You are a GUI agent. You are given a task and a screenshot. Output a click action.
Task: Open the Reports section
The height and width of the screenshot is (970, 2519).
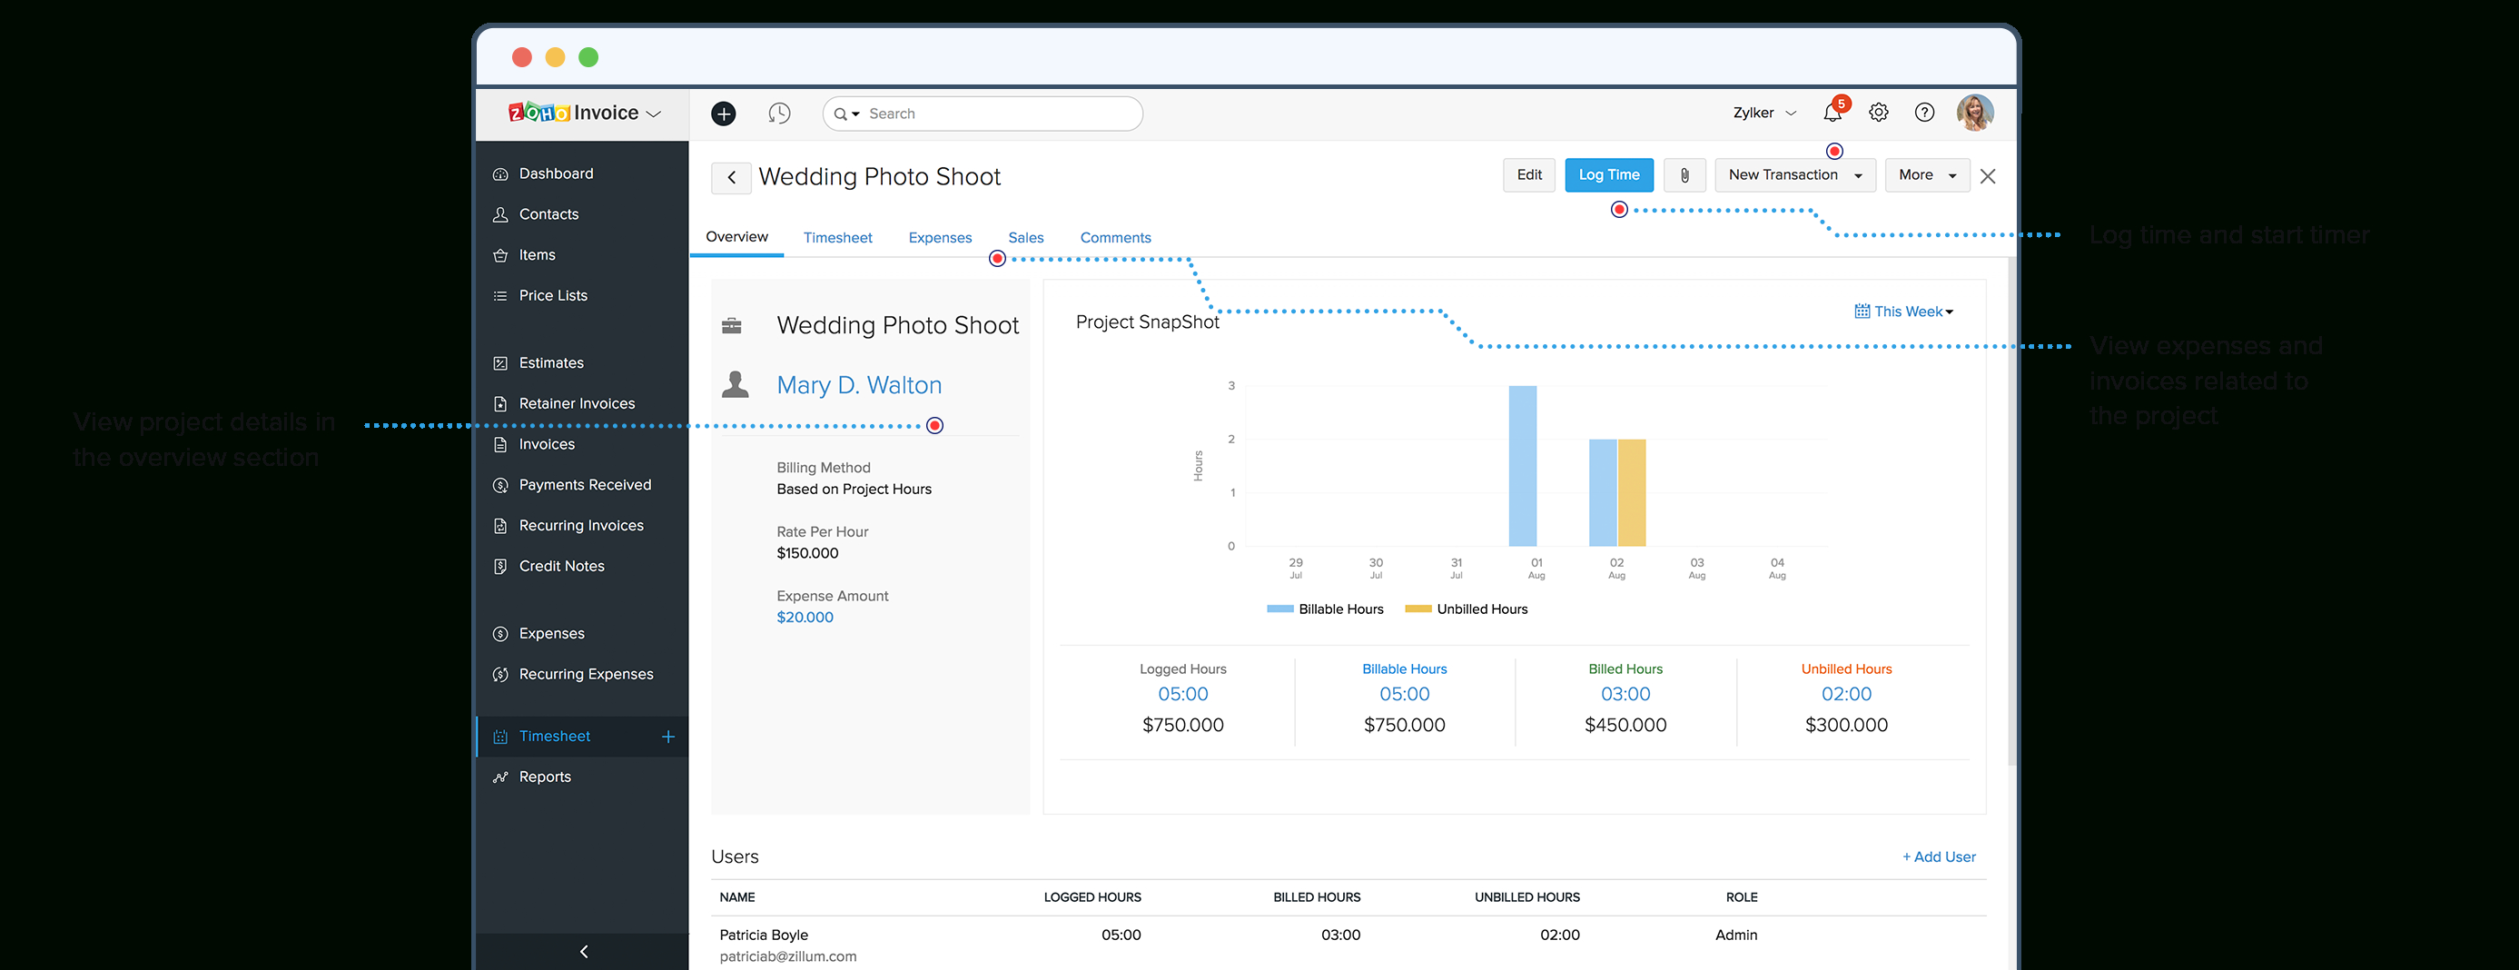(x=545, y=776)
